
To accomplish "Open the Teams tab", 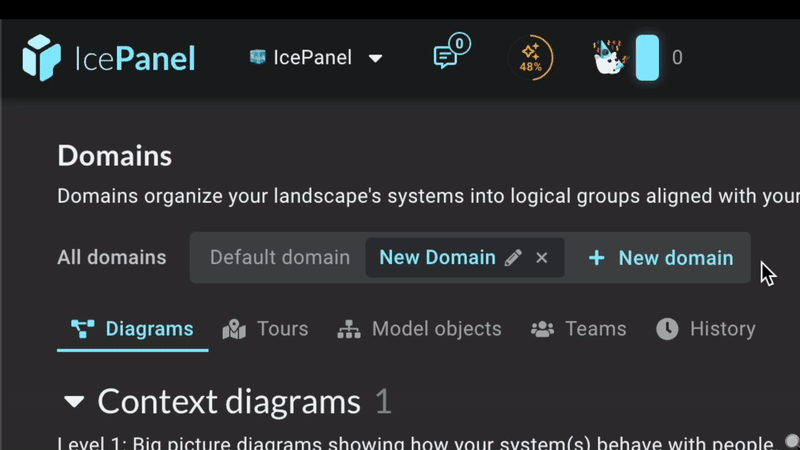I will tap(579, 329).
